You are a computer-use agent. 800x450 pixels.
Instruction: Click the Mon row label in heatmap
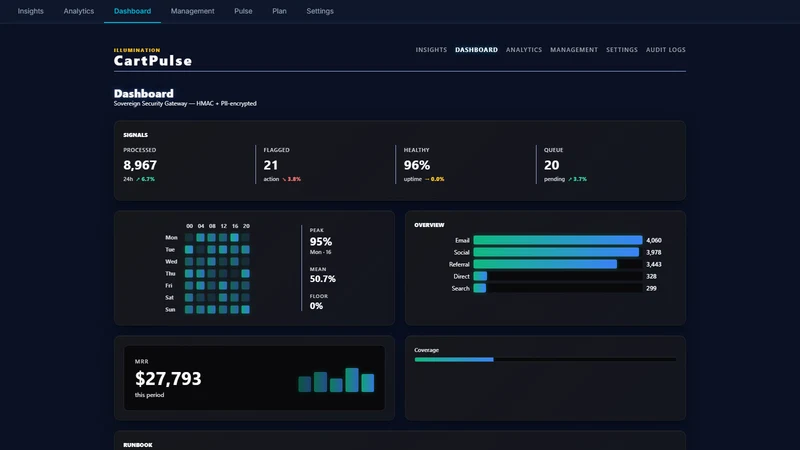(x=171, y=237)
